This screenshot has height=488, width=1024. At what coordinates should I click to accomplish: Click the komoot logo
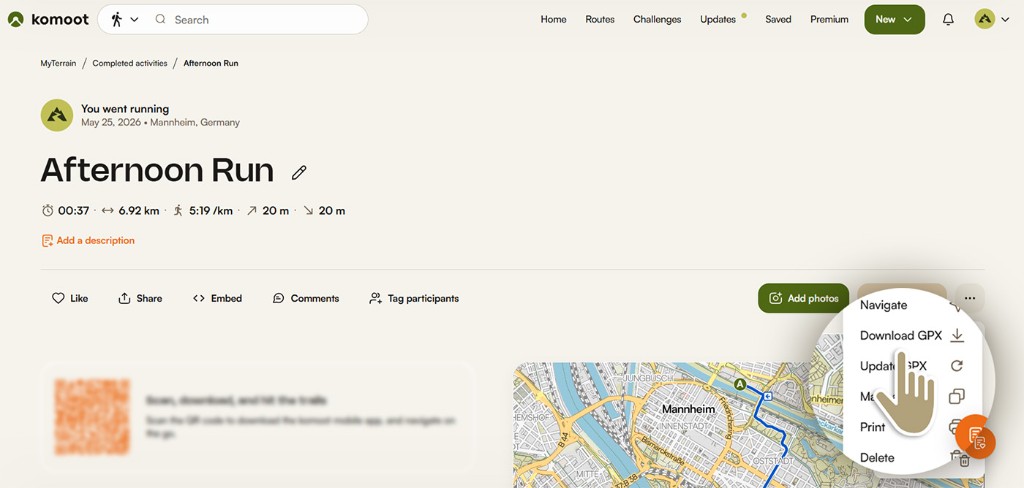[48, 20]
